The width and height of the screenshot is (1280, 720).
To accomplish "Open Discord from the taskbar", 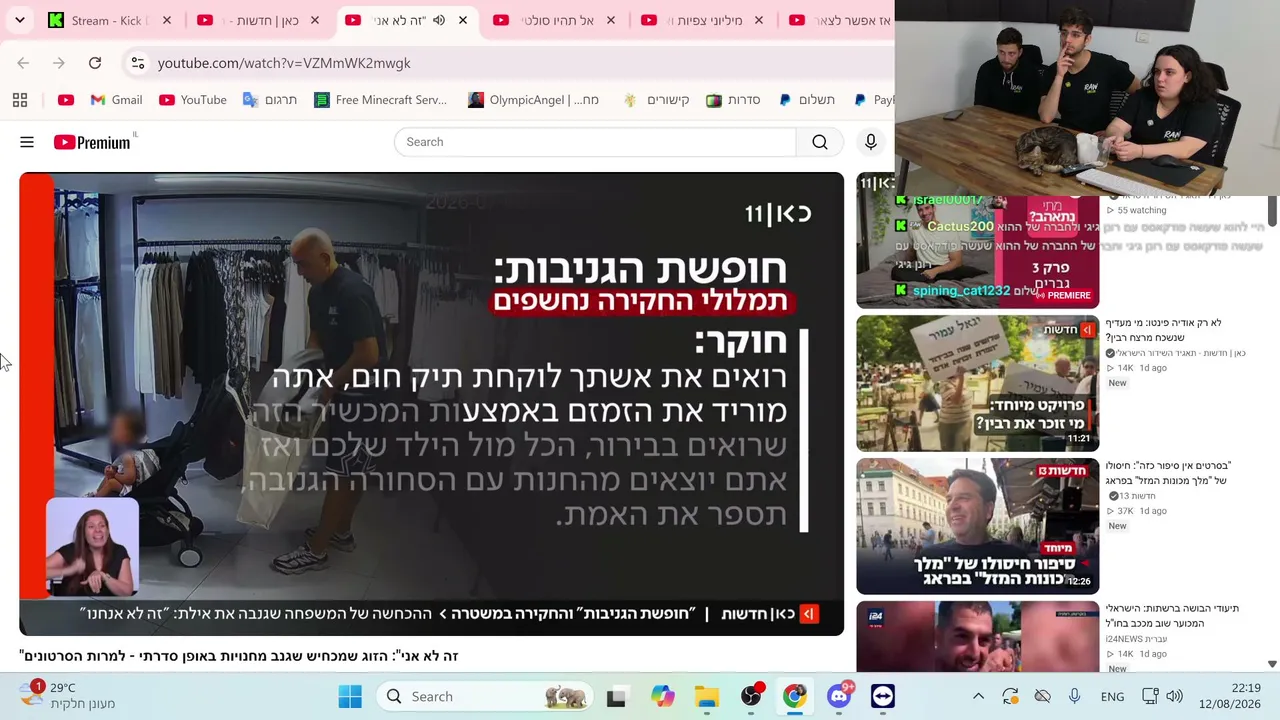I will [x=839, y=696].
